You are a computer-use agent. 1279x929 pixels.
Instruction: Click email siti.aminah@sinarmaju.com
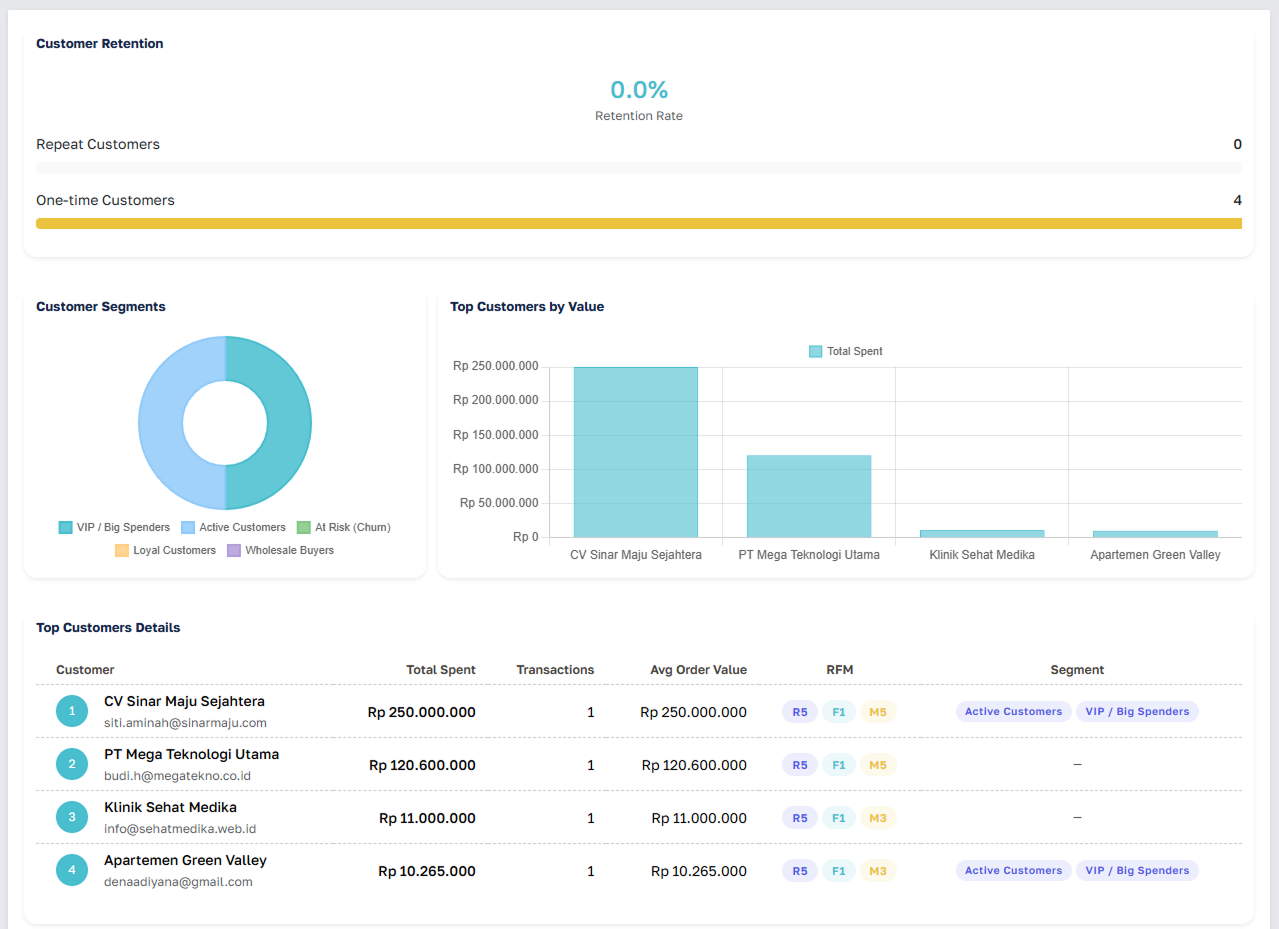coord(185,723)
